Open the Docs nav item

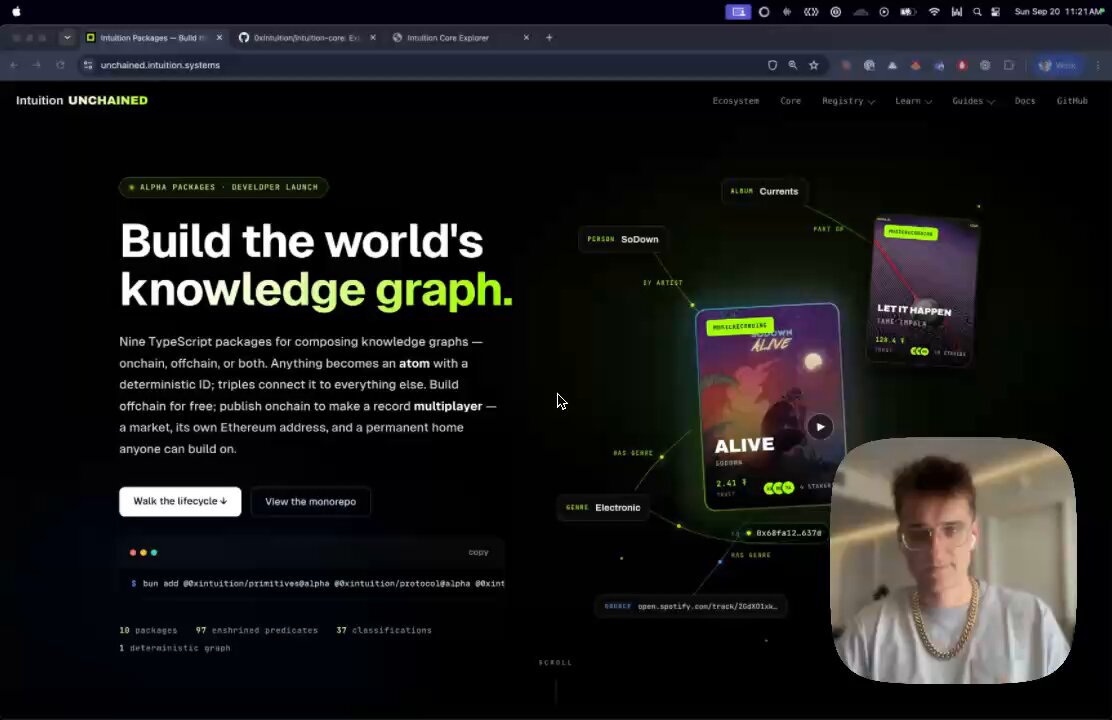[x=1025, y=101]
